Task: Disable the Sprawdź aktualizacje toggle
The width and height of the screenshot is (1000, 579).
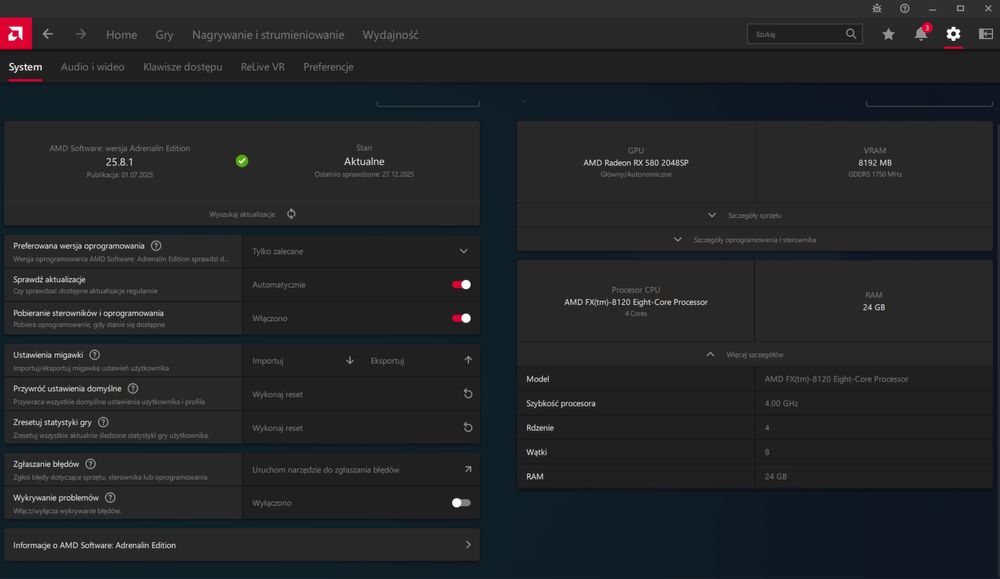Action: [461, 285]
